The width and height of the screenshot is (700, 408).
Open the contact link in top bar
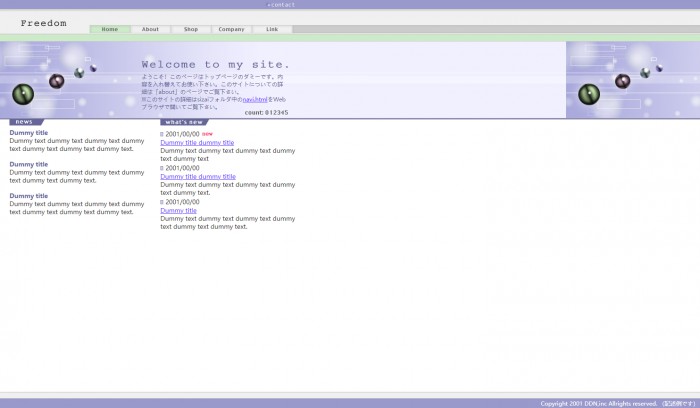coord(281,5)
